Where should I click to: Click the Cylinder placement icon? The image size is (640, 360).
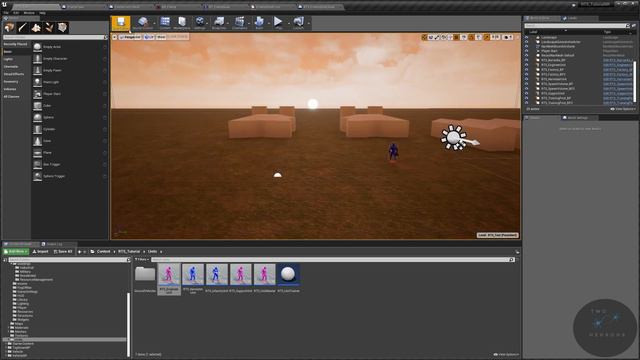tap(38, 129)
